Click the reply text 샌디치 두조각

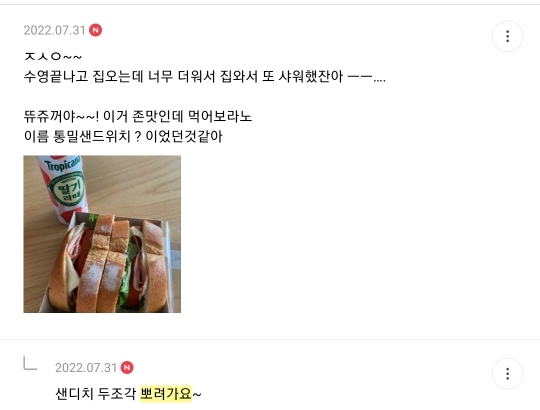[x=95, y=393]
